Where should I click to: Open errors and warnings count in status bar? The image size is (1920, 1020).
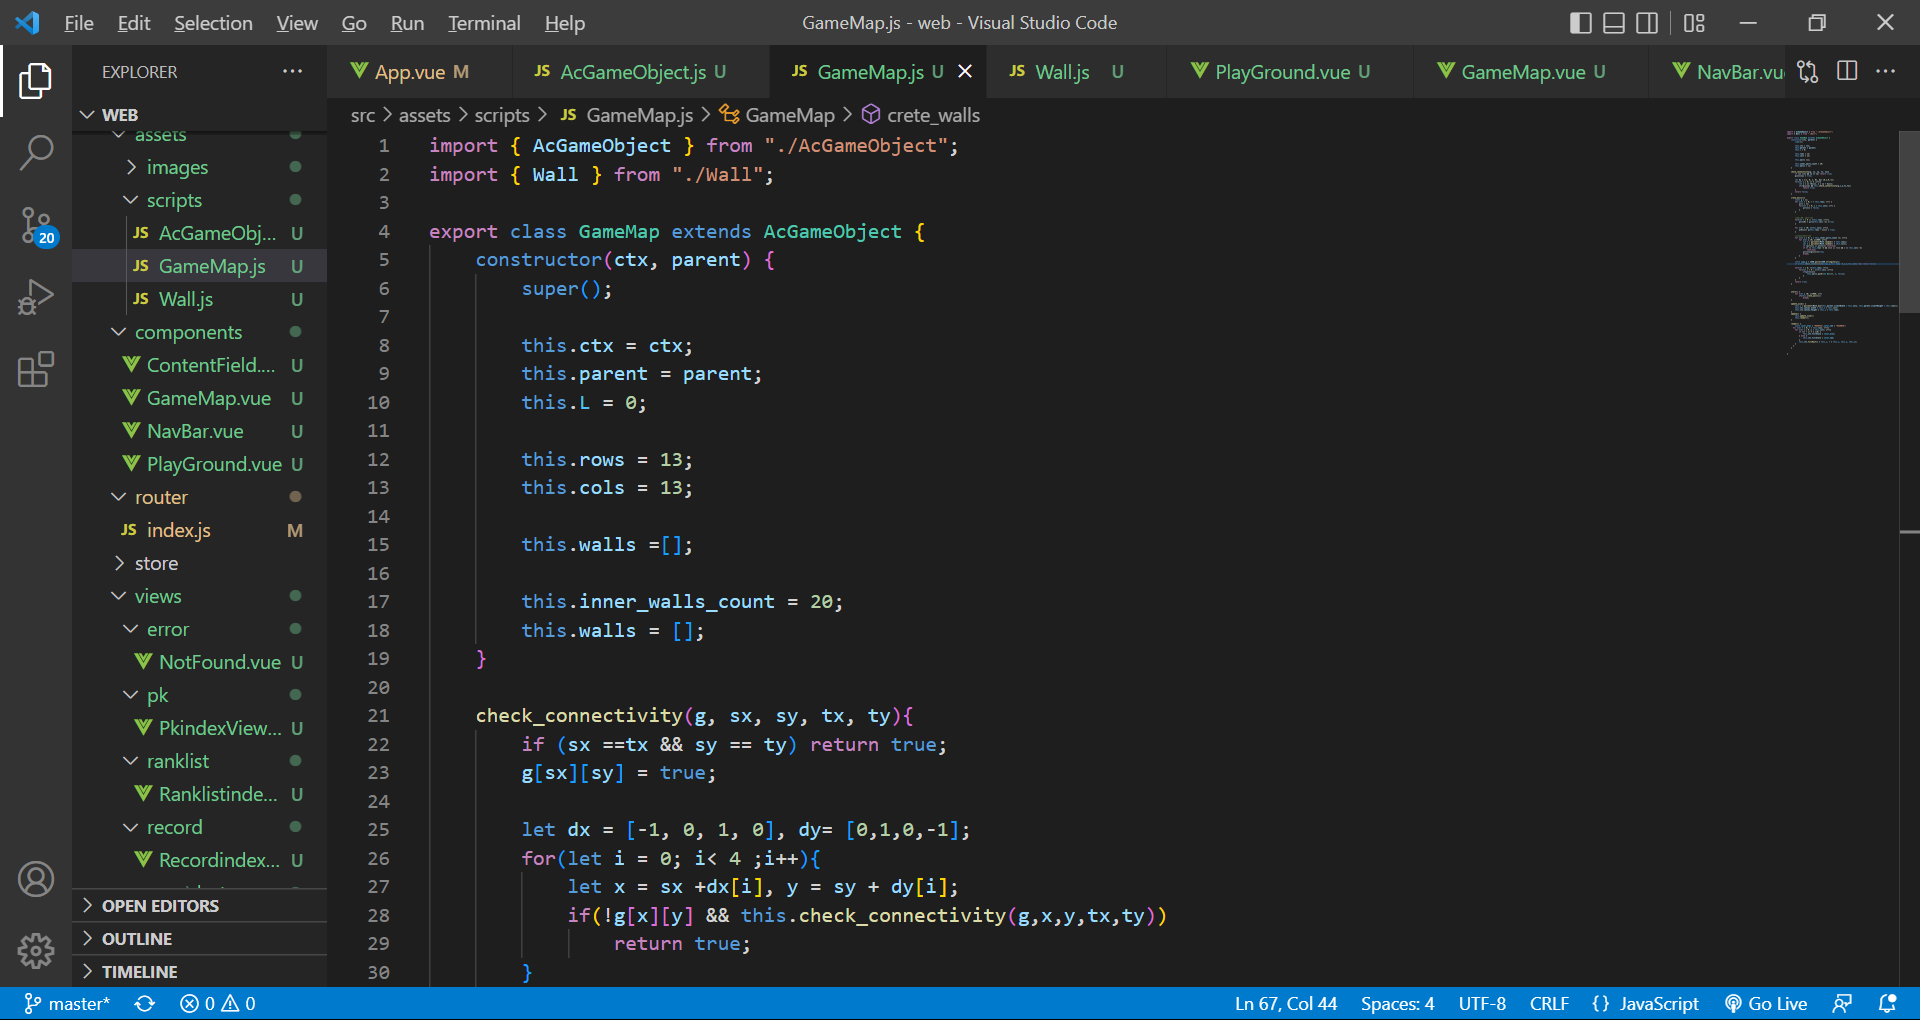218,1004
